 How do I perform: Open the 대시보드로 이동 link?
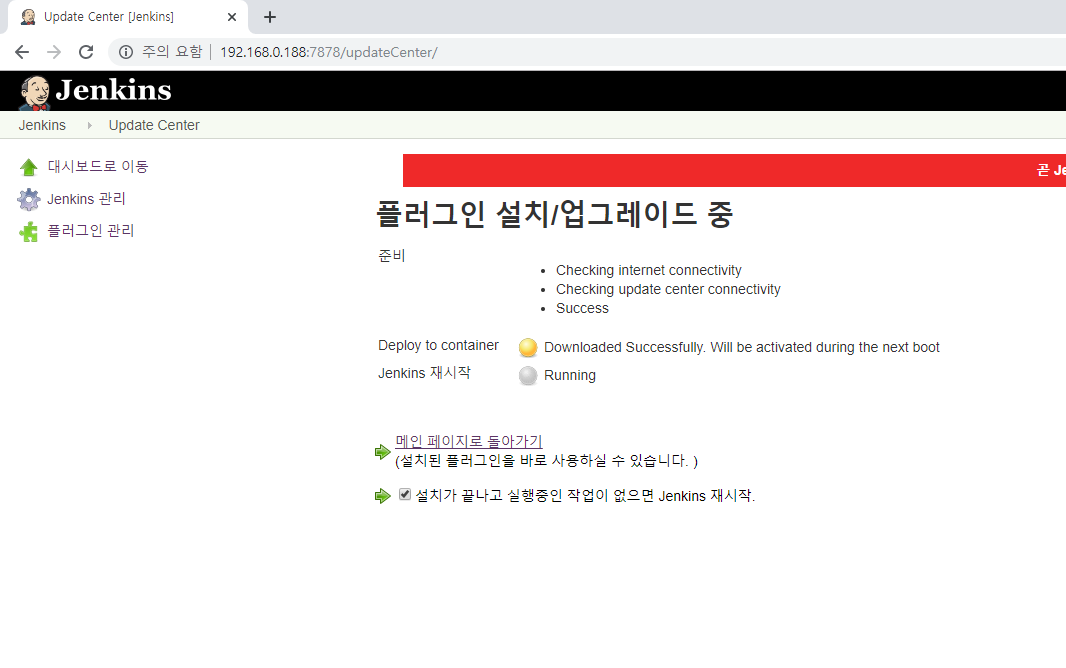98,166
